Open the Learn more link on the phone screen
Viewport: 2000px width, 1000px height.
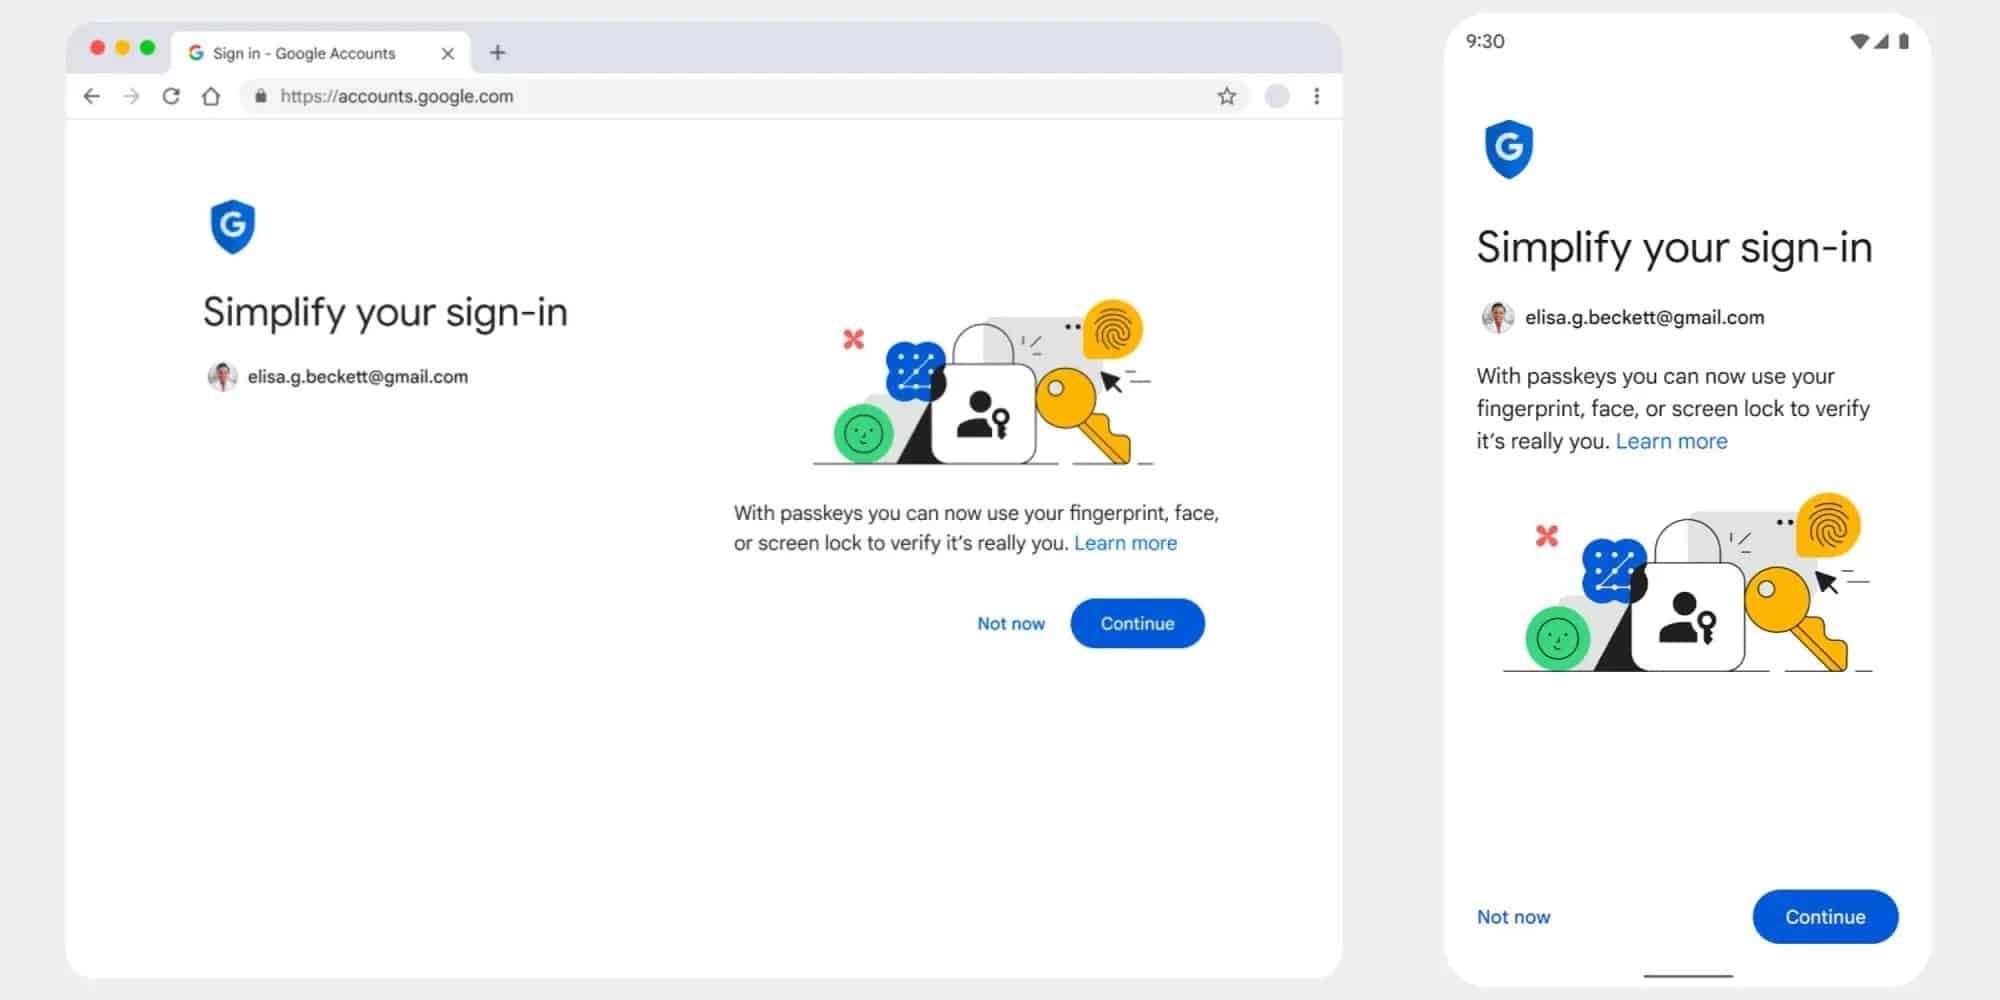pyautogui.click(x=1671, y=440)
